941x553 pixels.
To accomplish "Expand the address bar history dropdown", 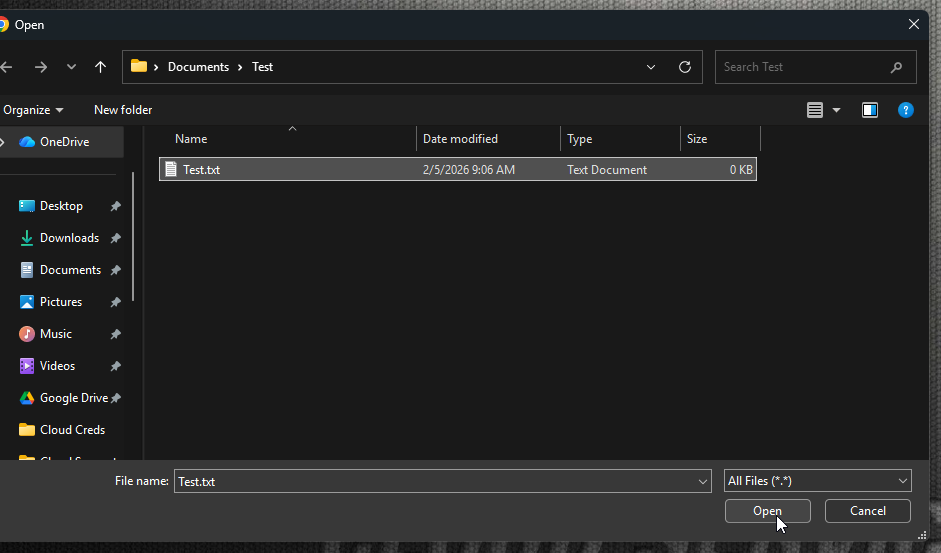I will tap(651, 67).
